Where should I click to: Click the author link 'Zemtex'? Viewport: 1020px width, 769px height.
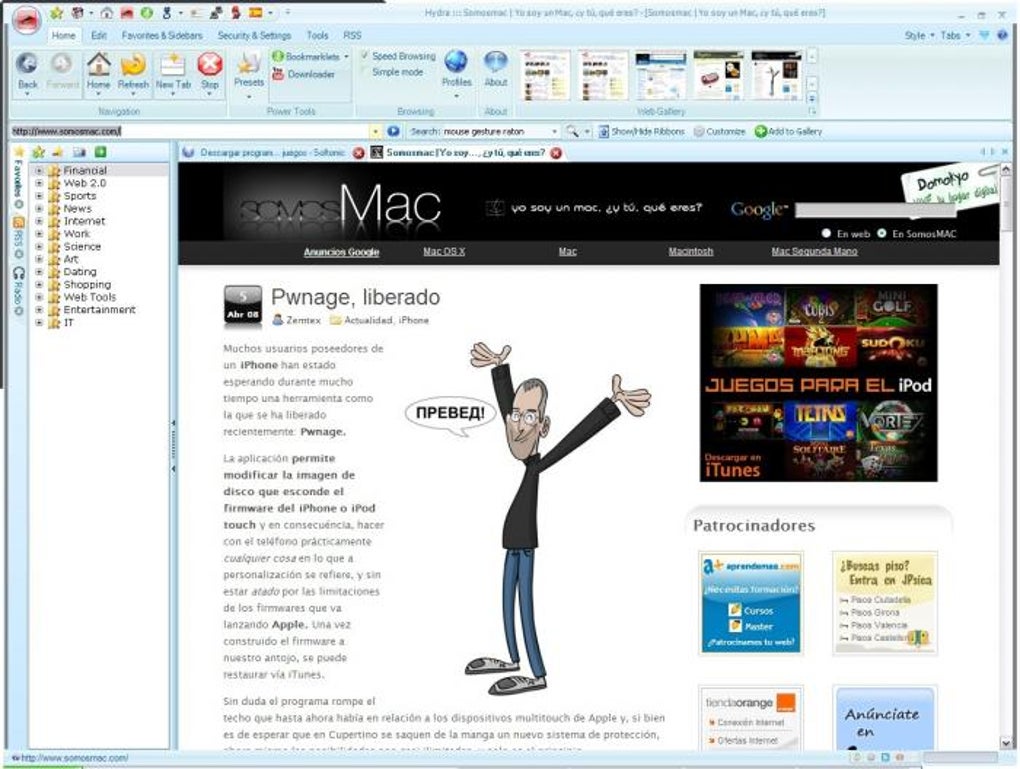point(303,320)
